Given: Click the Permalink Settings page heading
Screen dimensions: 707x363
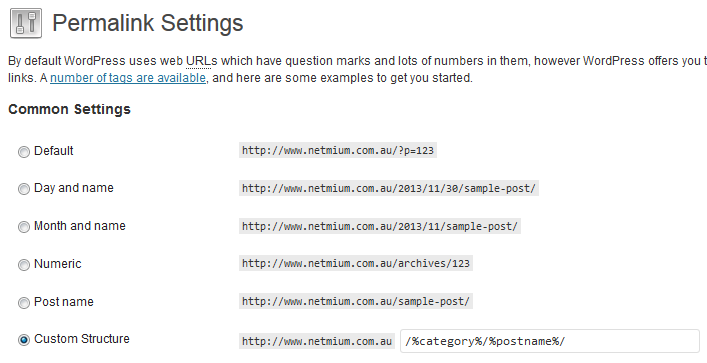Looking at the screenshot, I should tap(148, 23).
